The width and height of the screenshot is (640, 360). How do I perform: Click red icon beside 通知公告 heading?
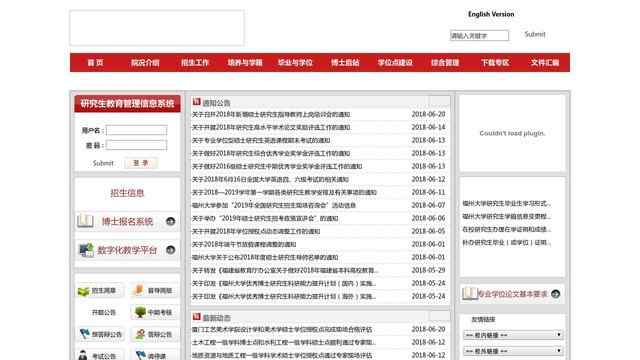point(196,102)
